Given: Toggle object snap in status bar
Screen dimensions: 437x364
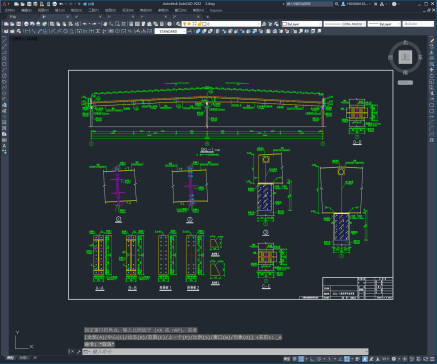Looking at the screenshot, I should [347, 359].
